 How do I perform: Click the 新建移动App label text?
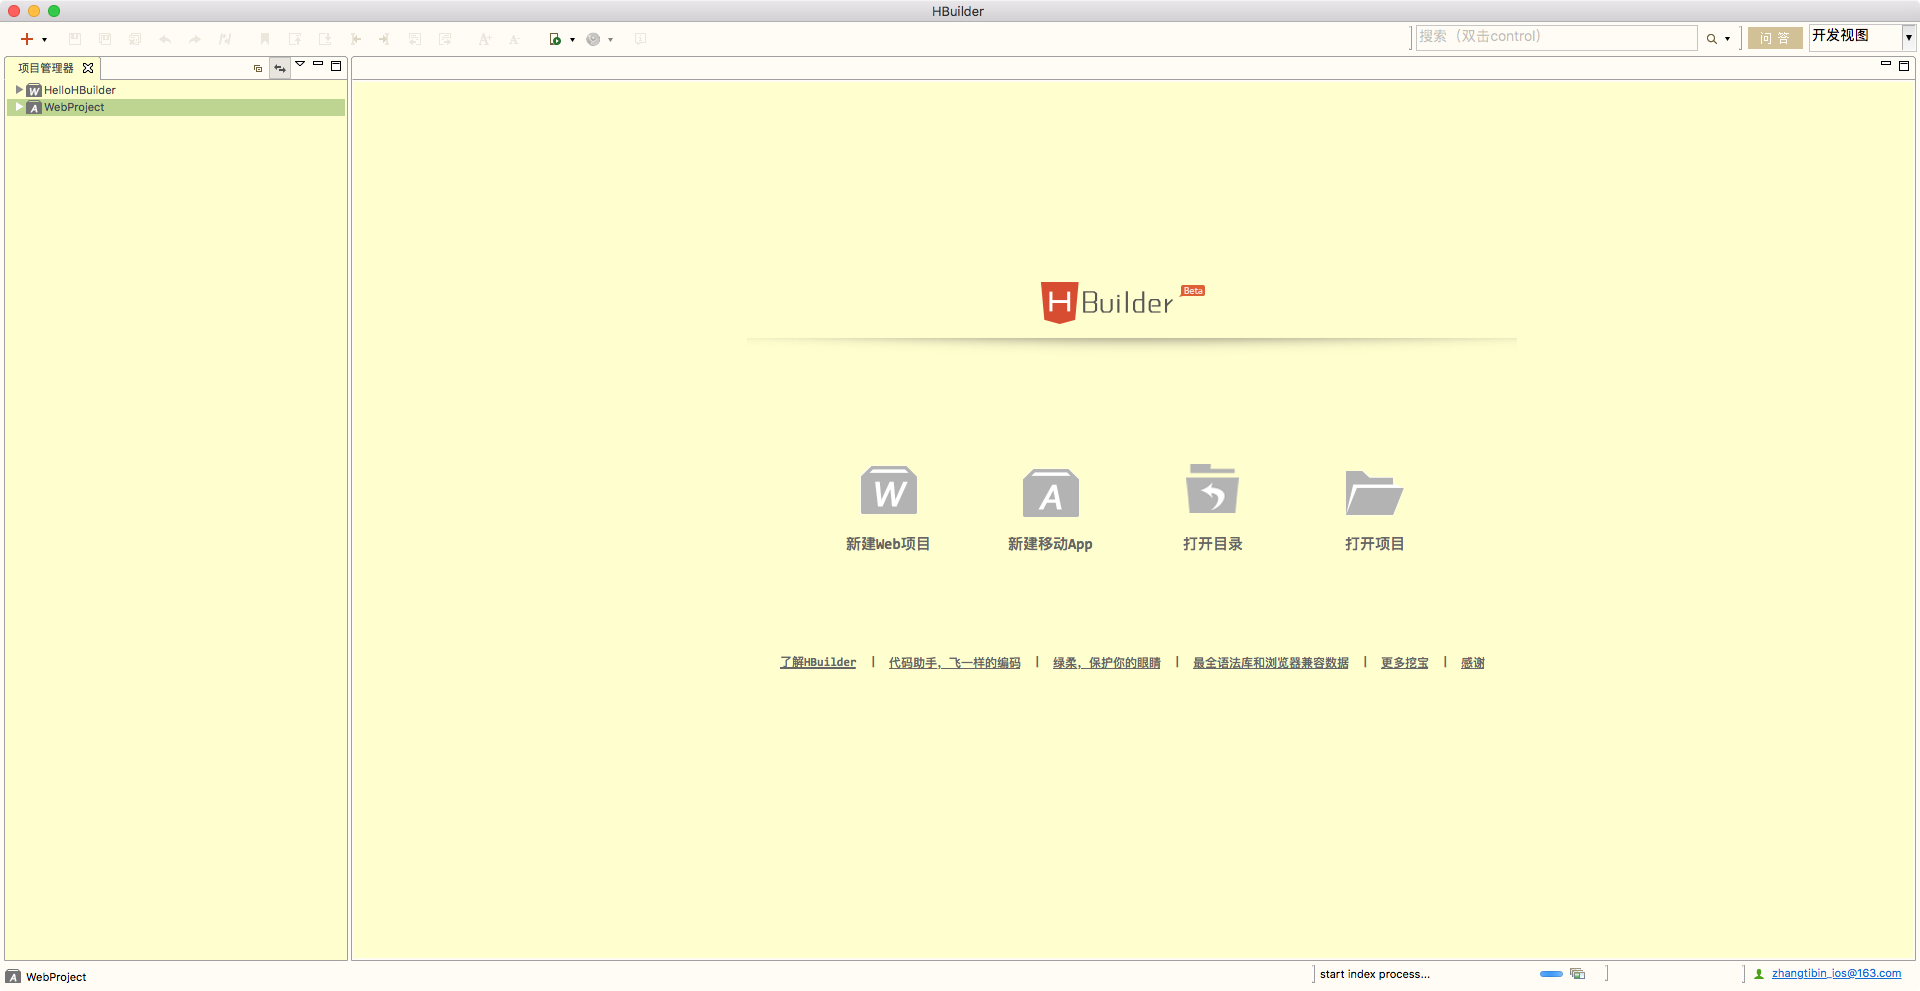[x=1050, y=544]
